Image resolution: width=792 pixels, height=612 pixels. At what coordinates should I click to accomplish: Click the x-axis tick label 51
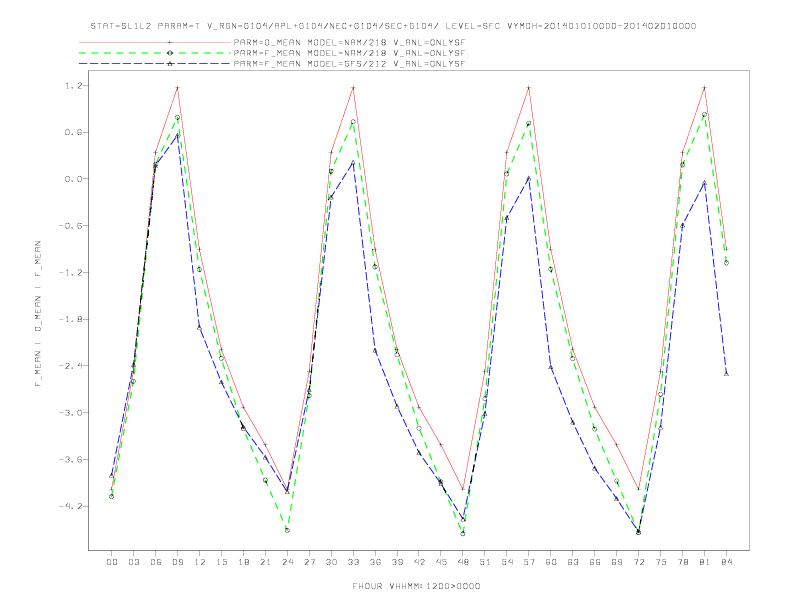[485, 562]
